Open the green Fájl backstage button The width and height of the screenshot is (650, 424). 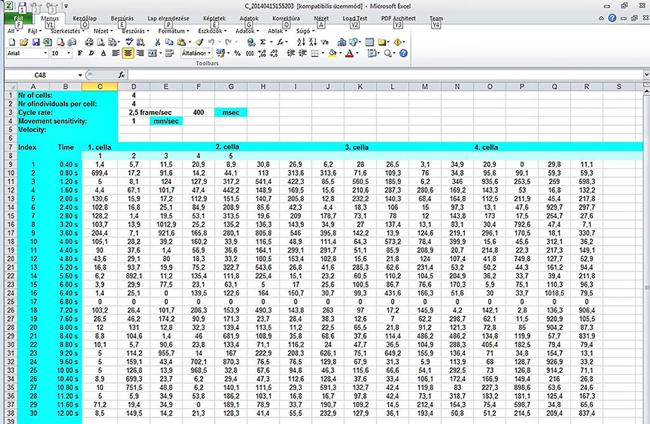[17, 19]
